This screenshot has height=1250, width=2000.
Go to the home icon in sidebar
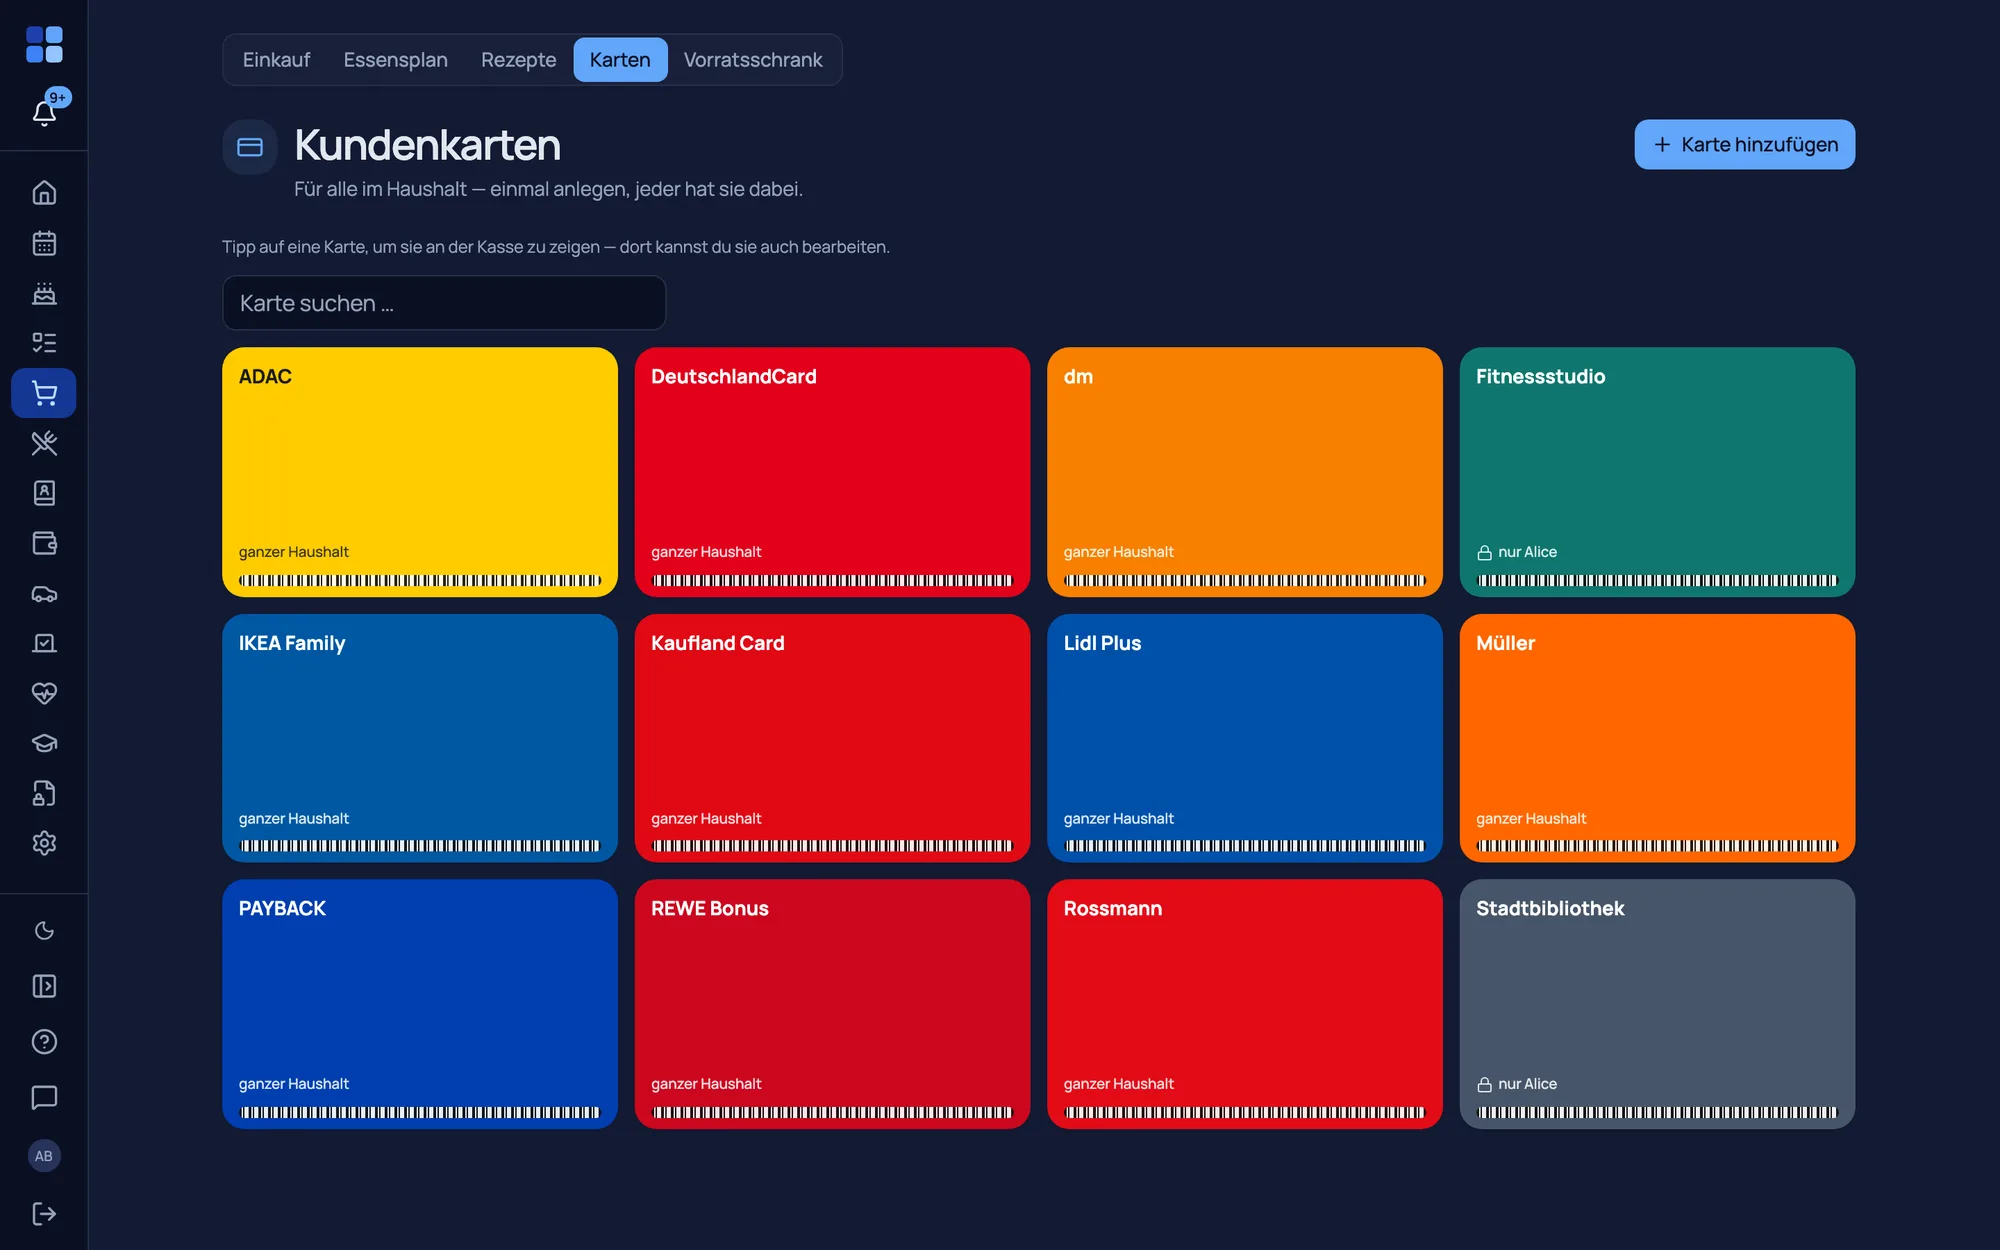coord(44,193)
